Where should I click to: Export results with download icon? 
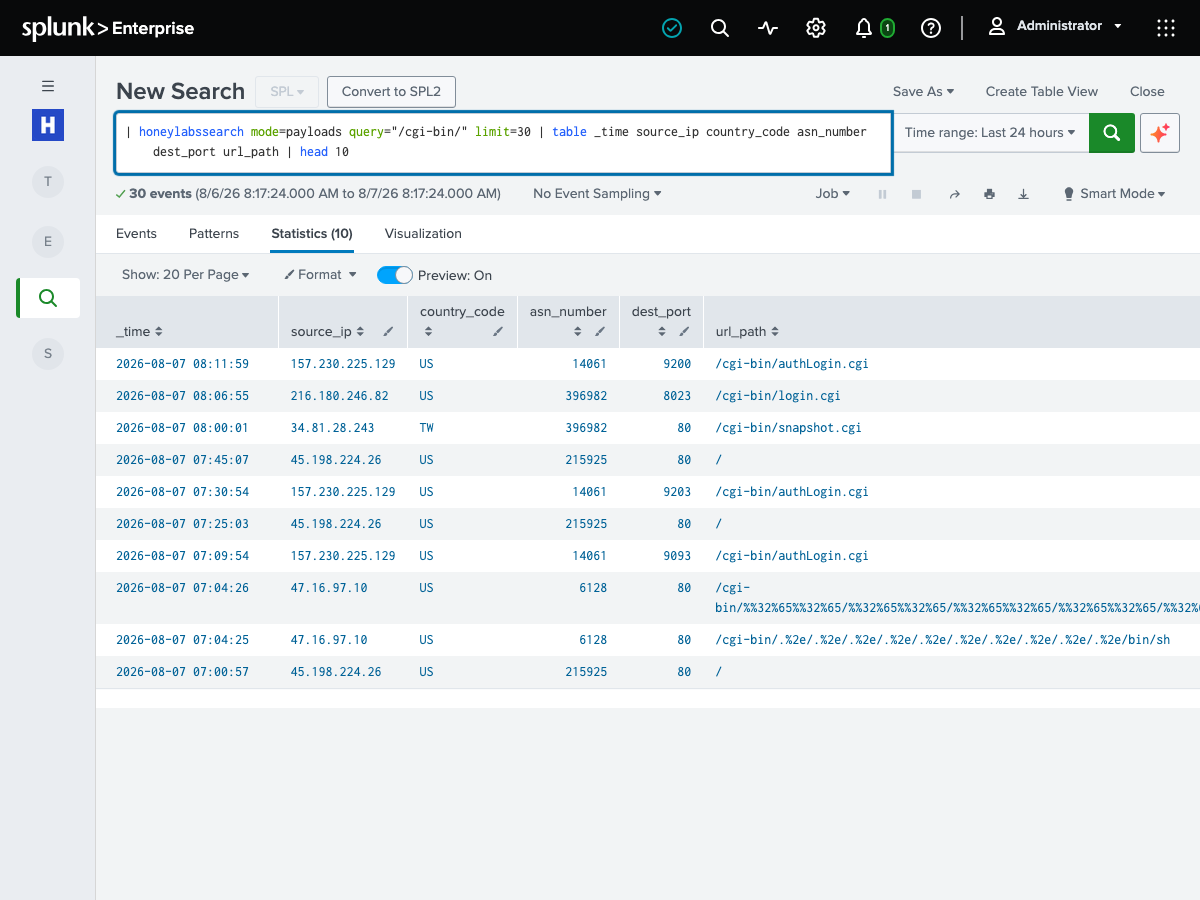pos(1023,194)
